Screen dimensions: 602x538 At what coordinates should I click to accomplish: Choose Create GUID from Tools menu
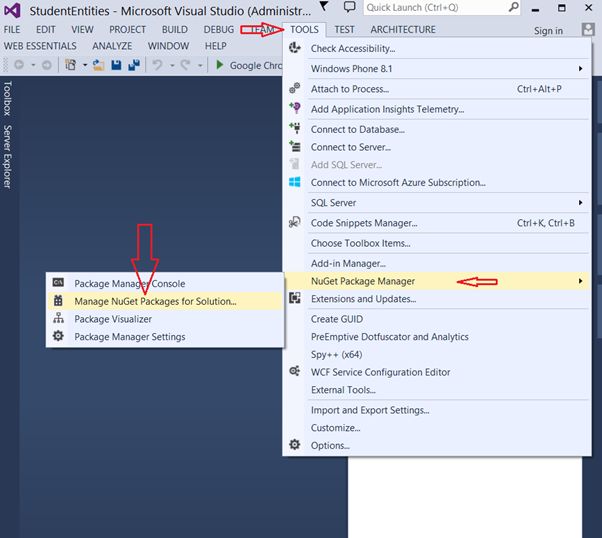click(x=437, y=319)
